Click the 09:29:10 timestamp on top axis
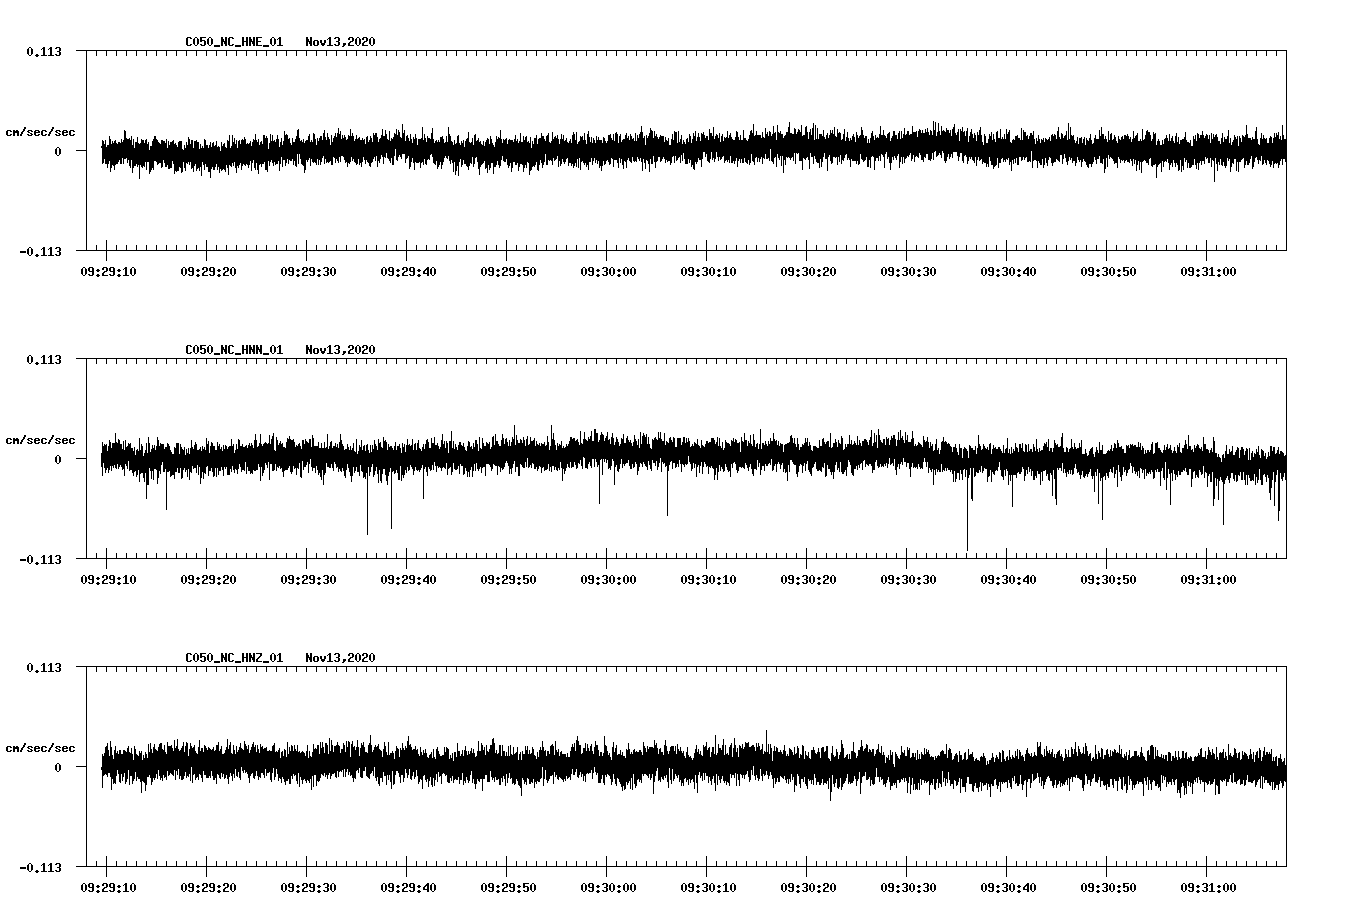1358x924 pixels. (x=110, y=269)
